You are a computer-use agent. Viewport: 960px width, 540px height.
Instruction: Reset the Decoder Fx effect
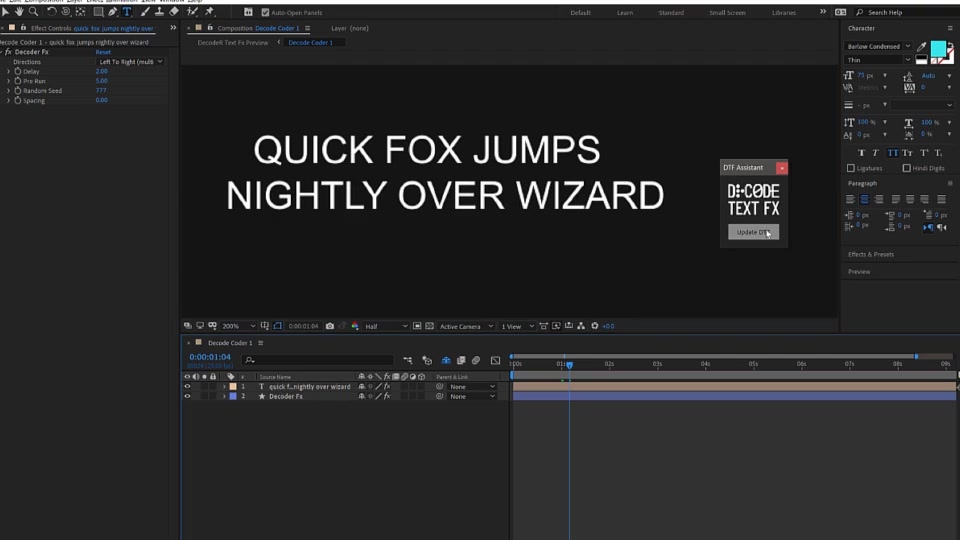click(x=103, y=52)
